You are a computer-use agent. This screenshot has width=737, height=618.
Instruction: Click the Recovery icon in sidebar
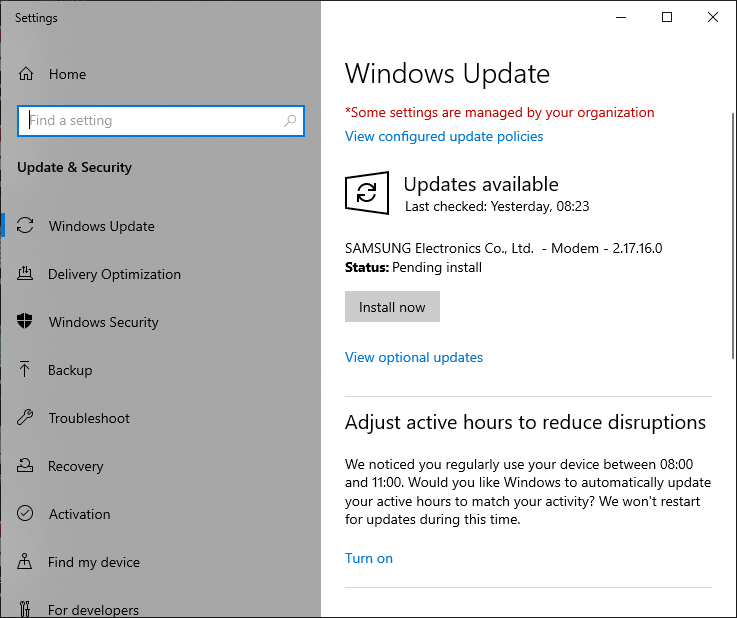tap(26, 466)
